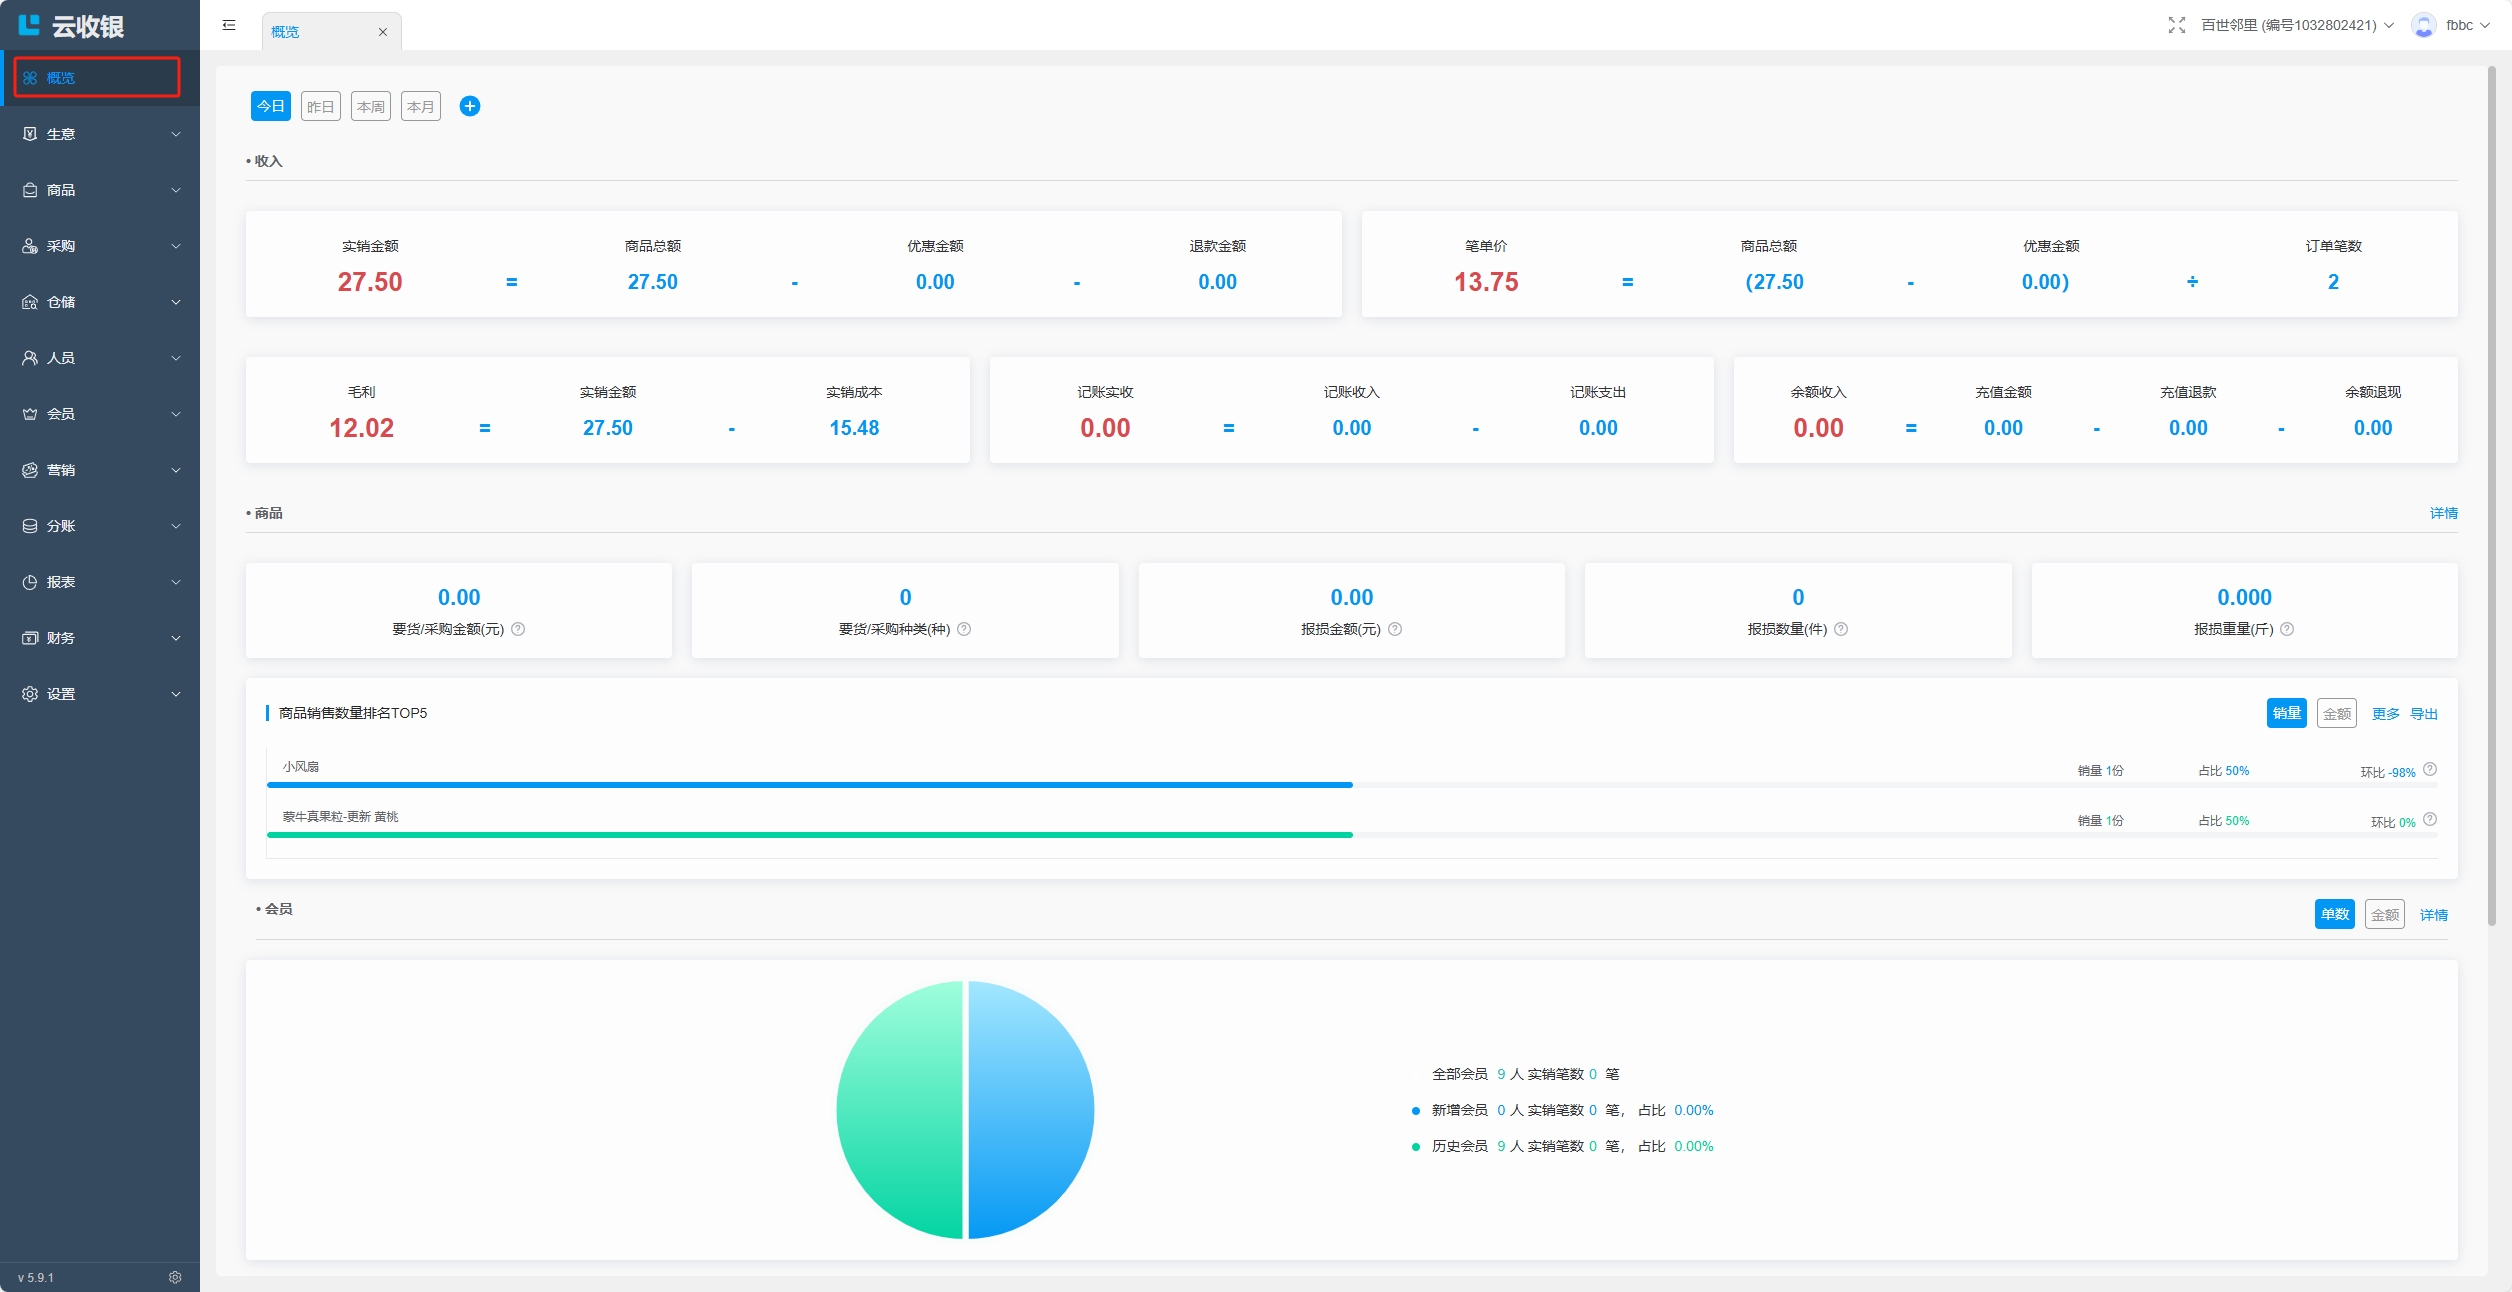Click the 云收银 logo icon
The image size is (2512, 1292).
29,25
